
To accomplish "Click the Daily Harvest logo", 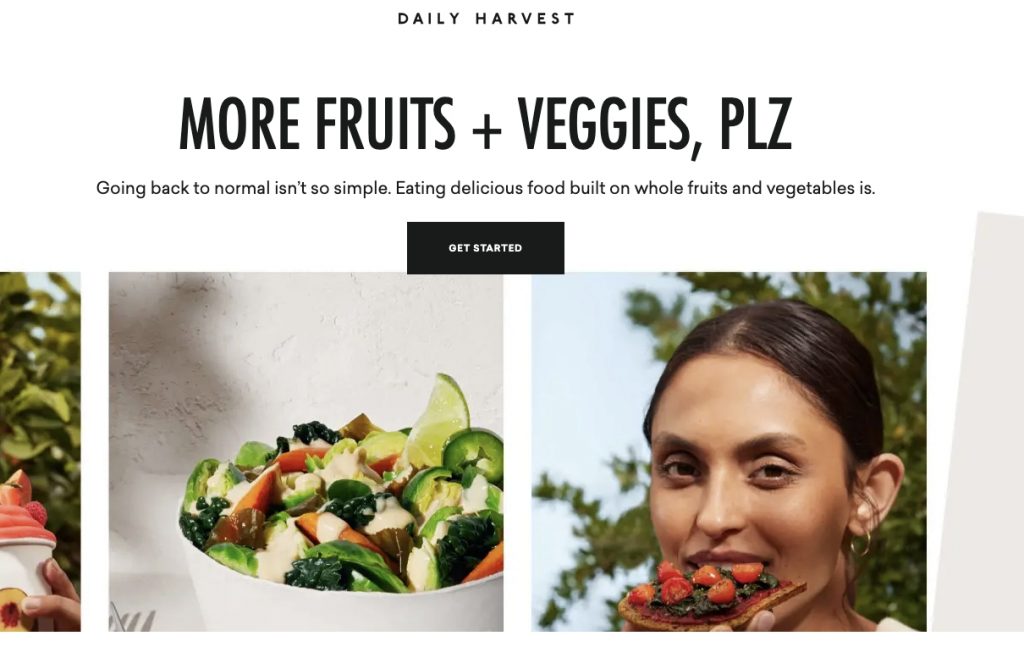I will point(486,18).
